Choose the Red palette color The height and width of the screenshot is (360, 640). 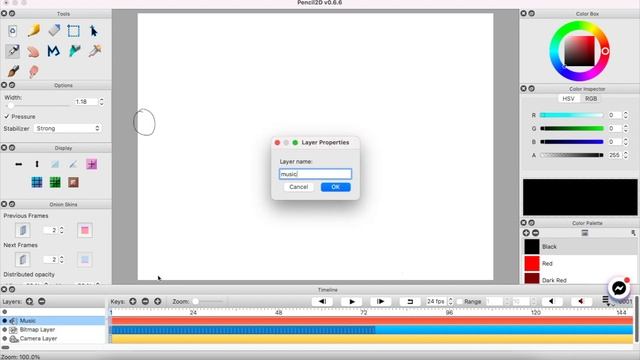[580, 264]
